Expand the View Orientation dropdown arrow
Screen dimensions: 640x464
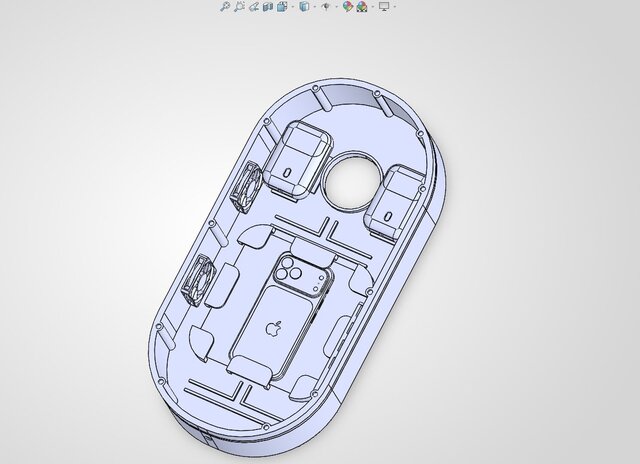coord(293,7)
